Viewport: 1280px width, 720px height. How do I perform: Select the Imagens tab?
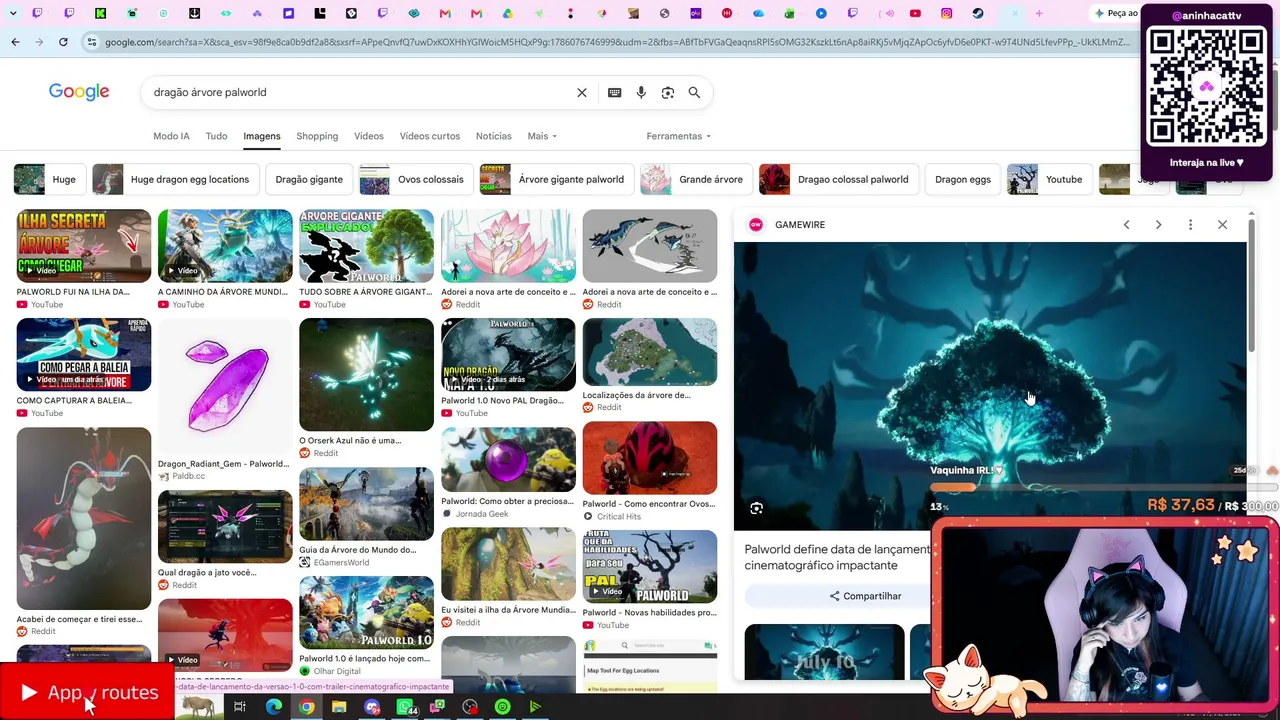point(262,136)
